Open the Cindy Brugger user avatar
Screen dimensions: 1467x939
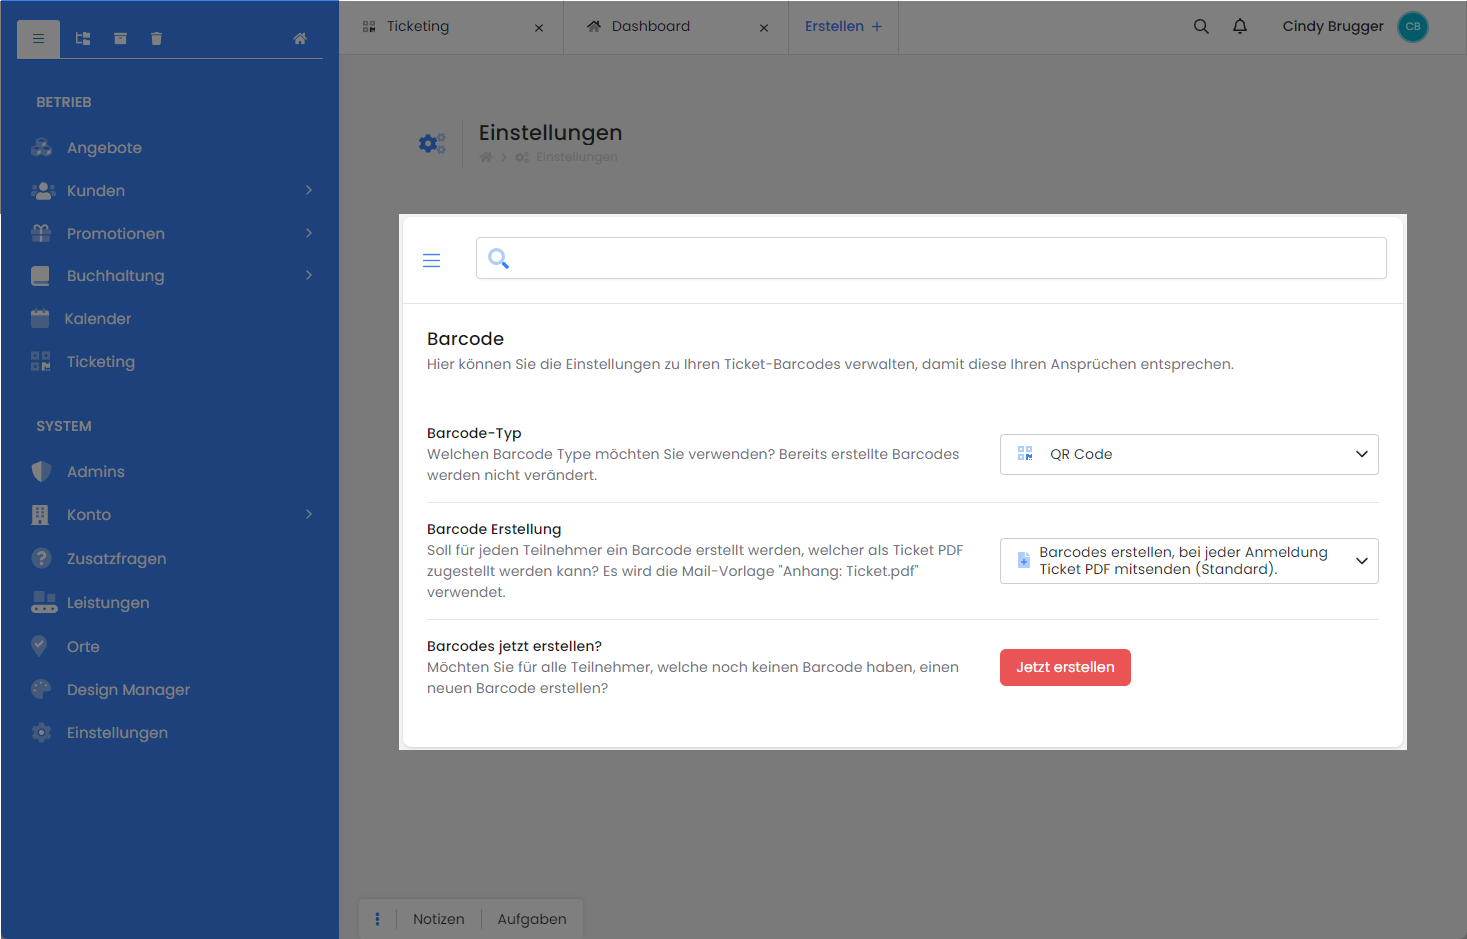point(1412,27)
